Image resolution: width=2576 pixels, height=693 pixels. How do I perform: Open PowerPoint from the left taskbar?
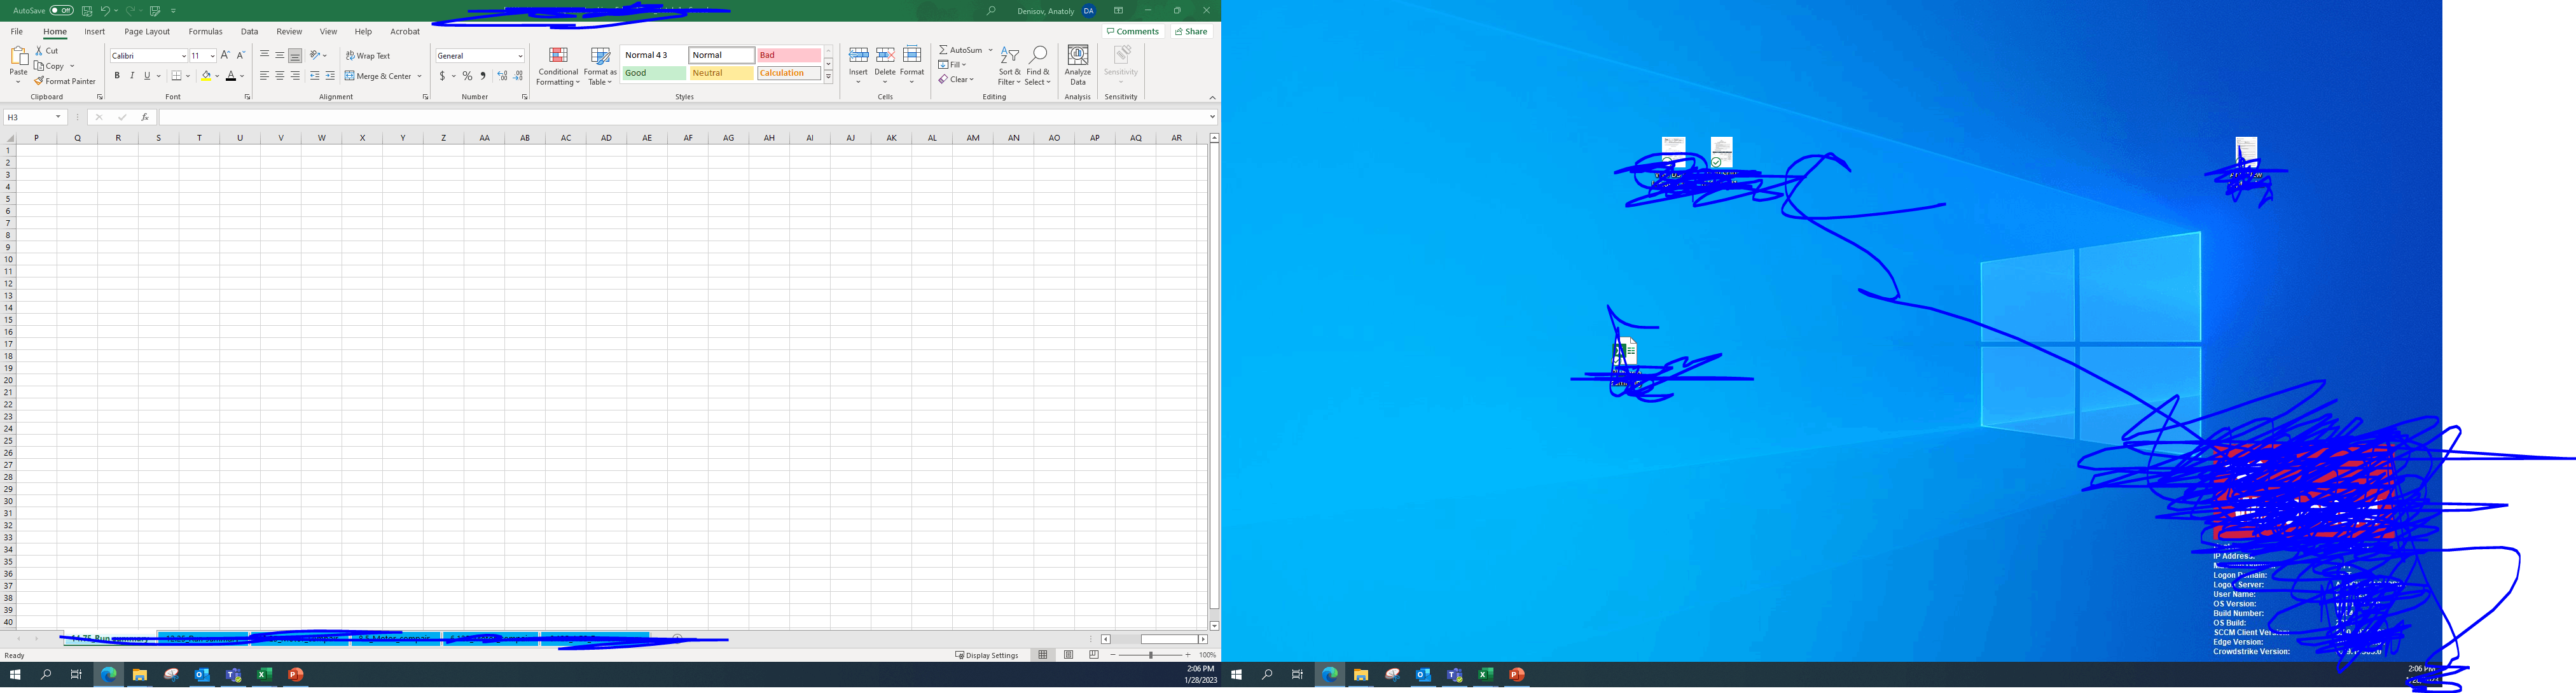click(296, 675)
